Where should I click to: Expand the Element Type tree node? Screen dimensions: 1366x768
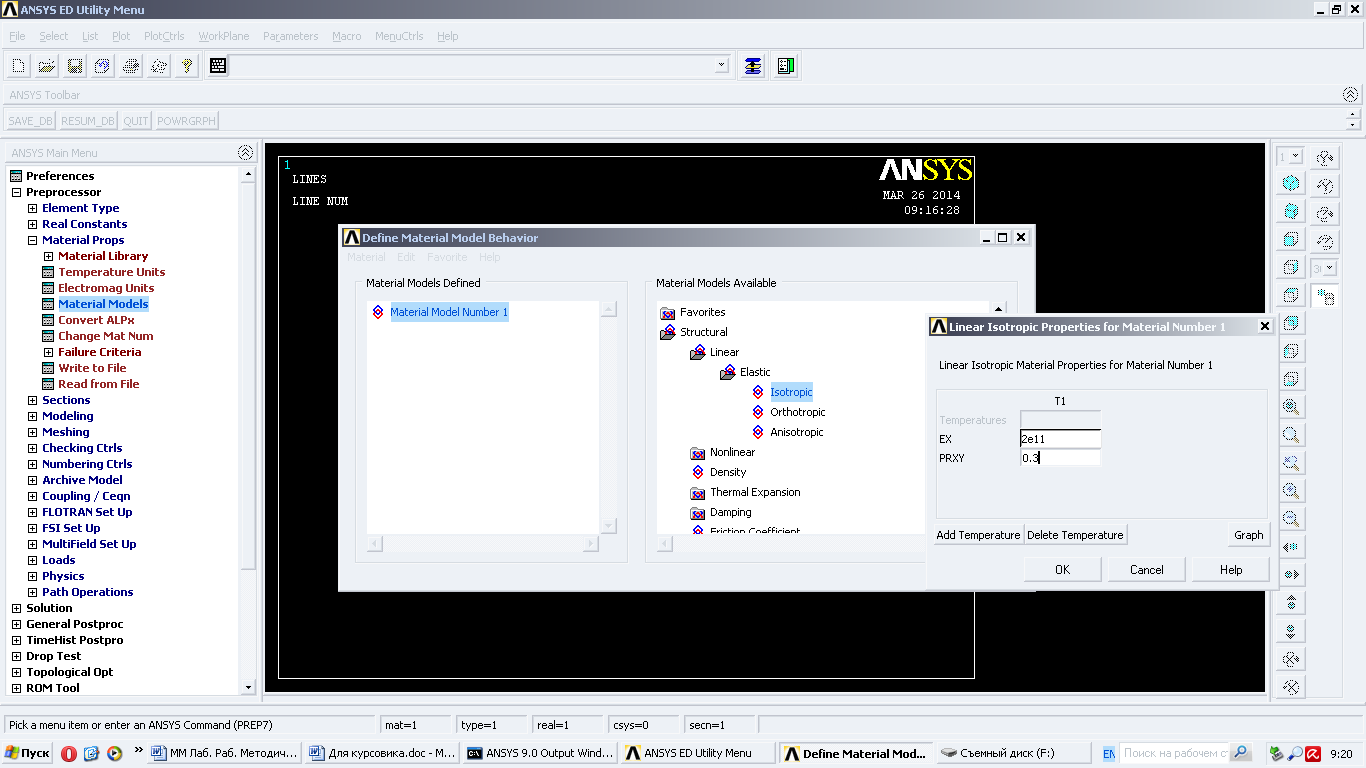click(x=32, y=208)
